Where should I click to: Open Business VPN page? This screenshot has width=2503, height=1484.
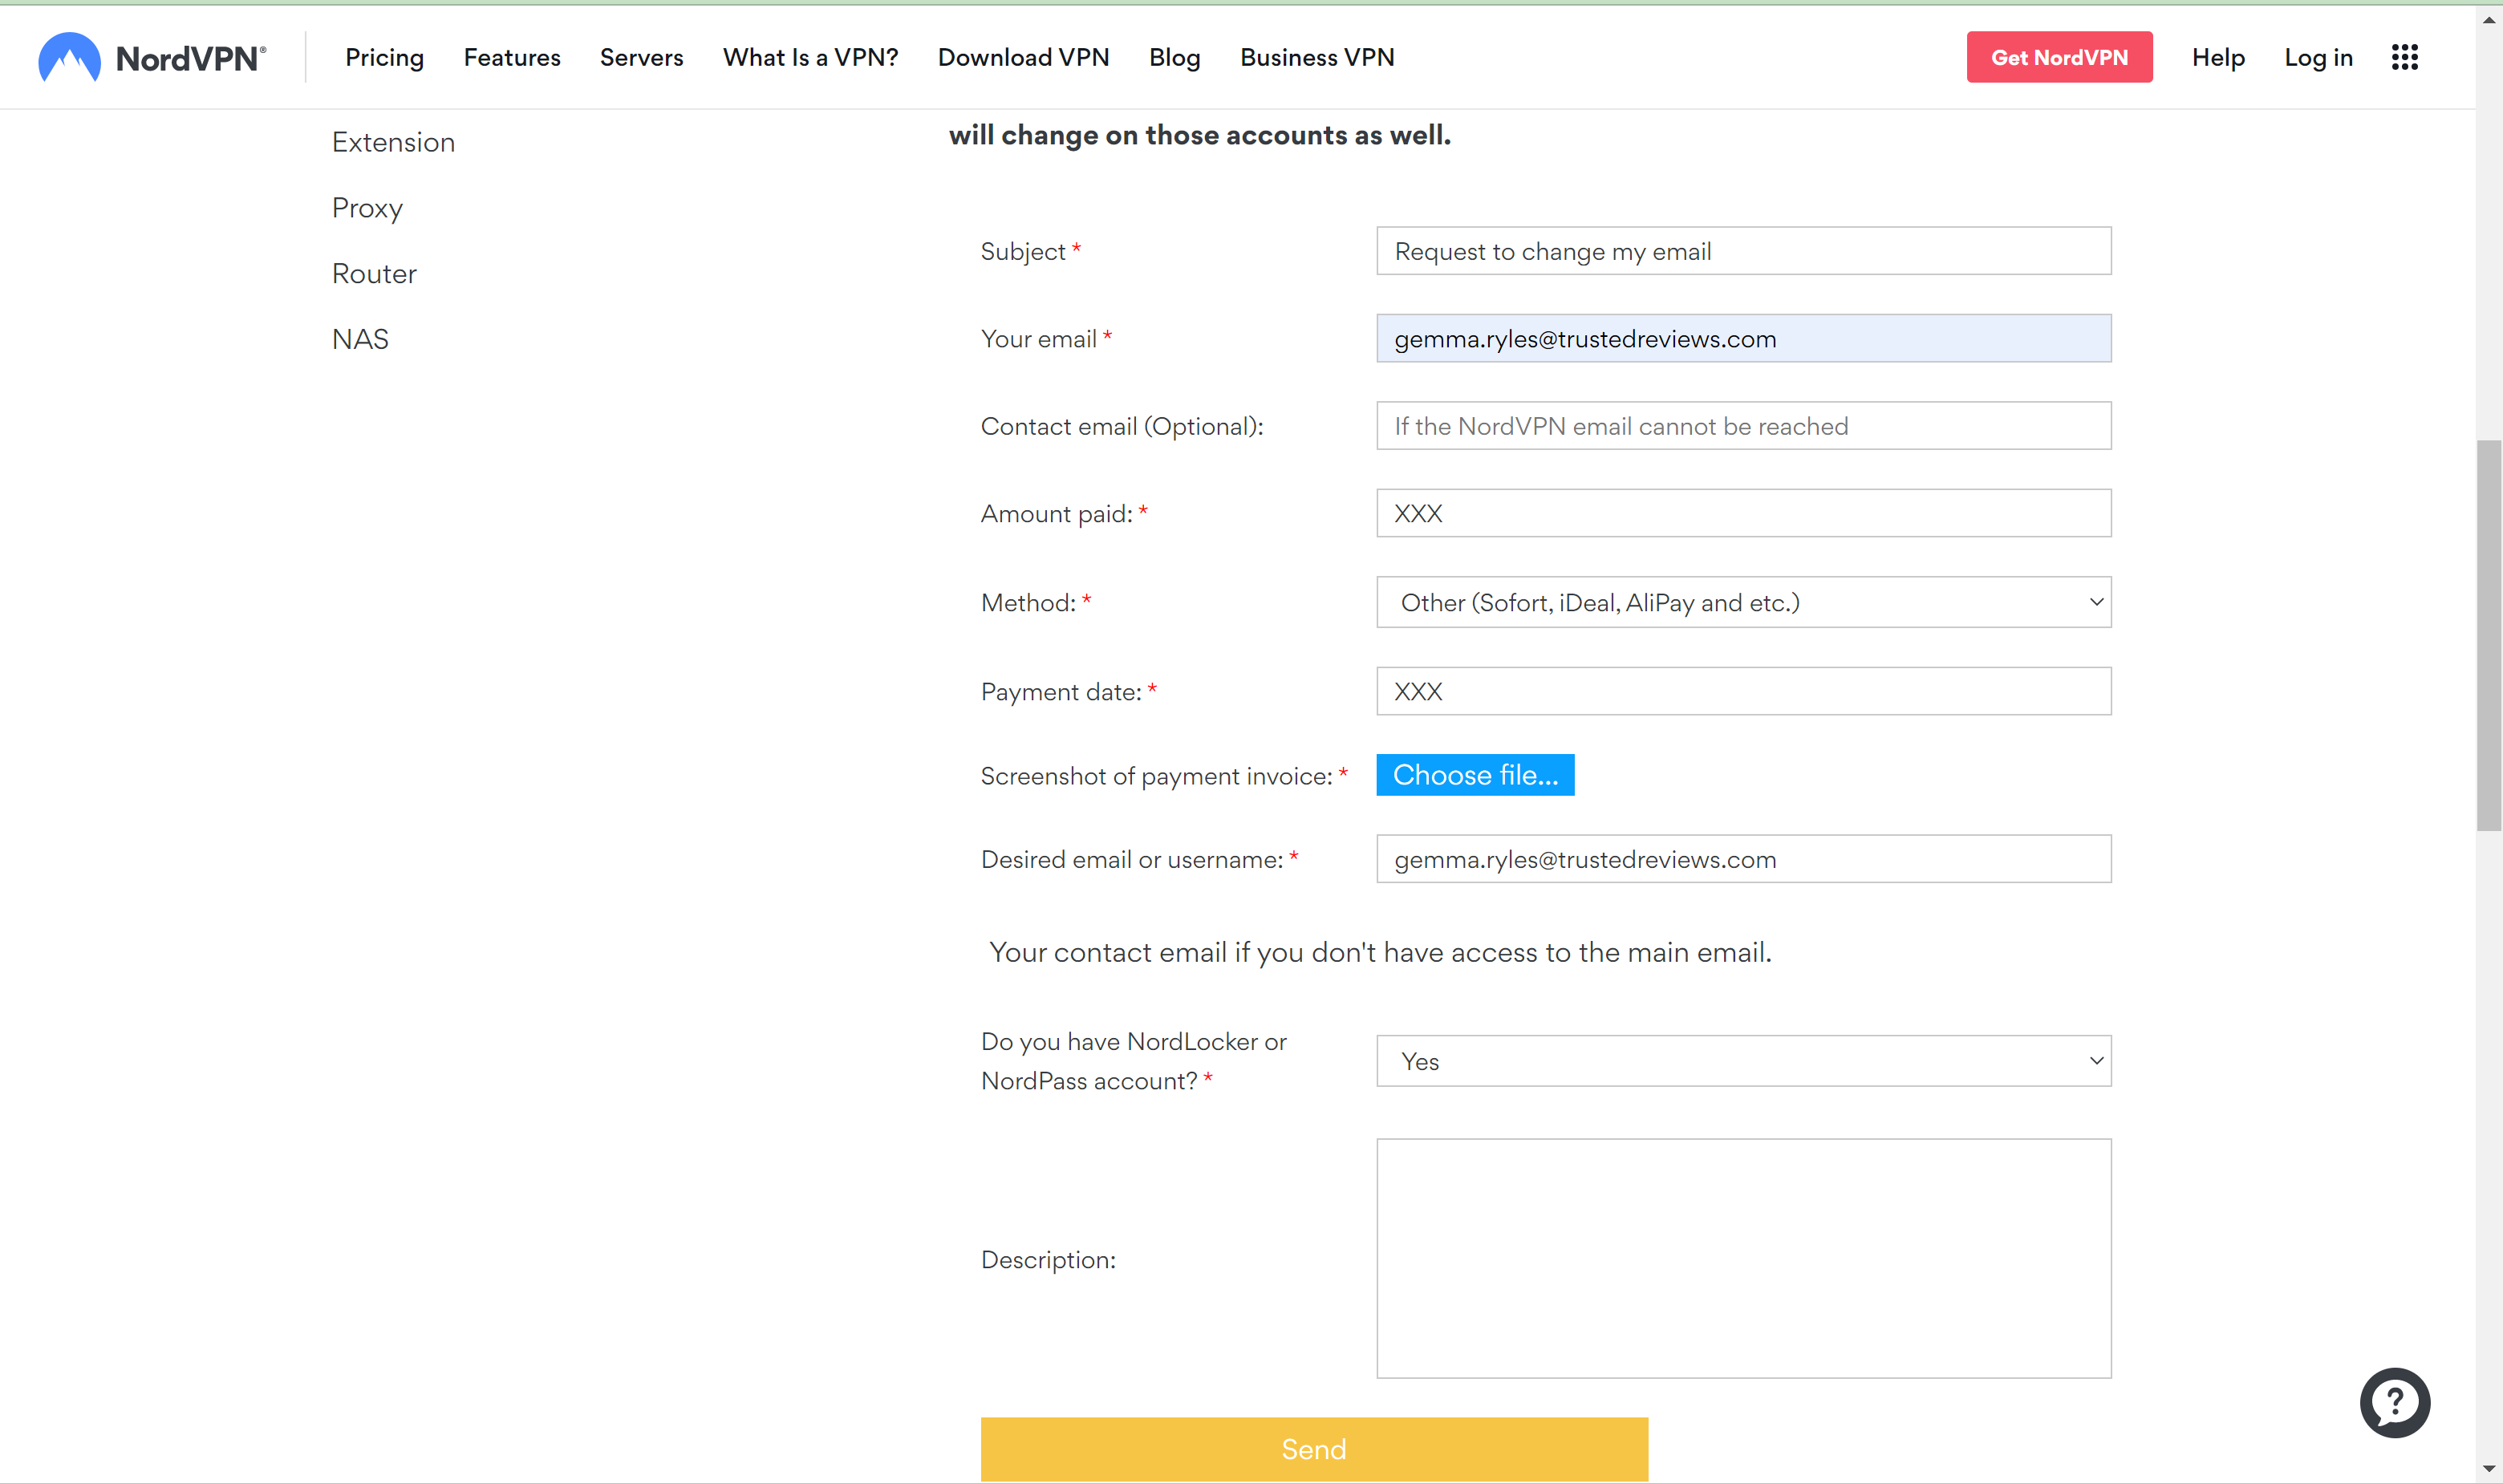[1317, 57]
